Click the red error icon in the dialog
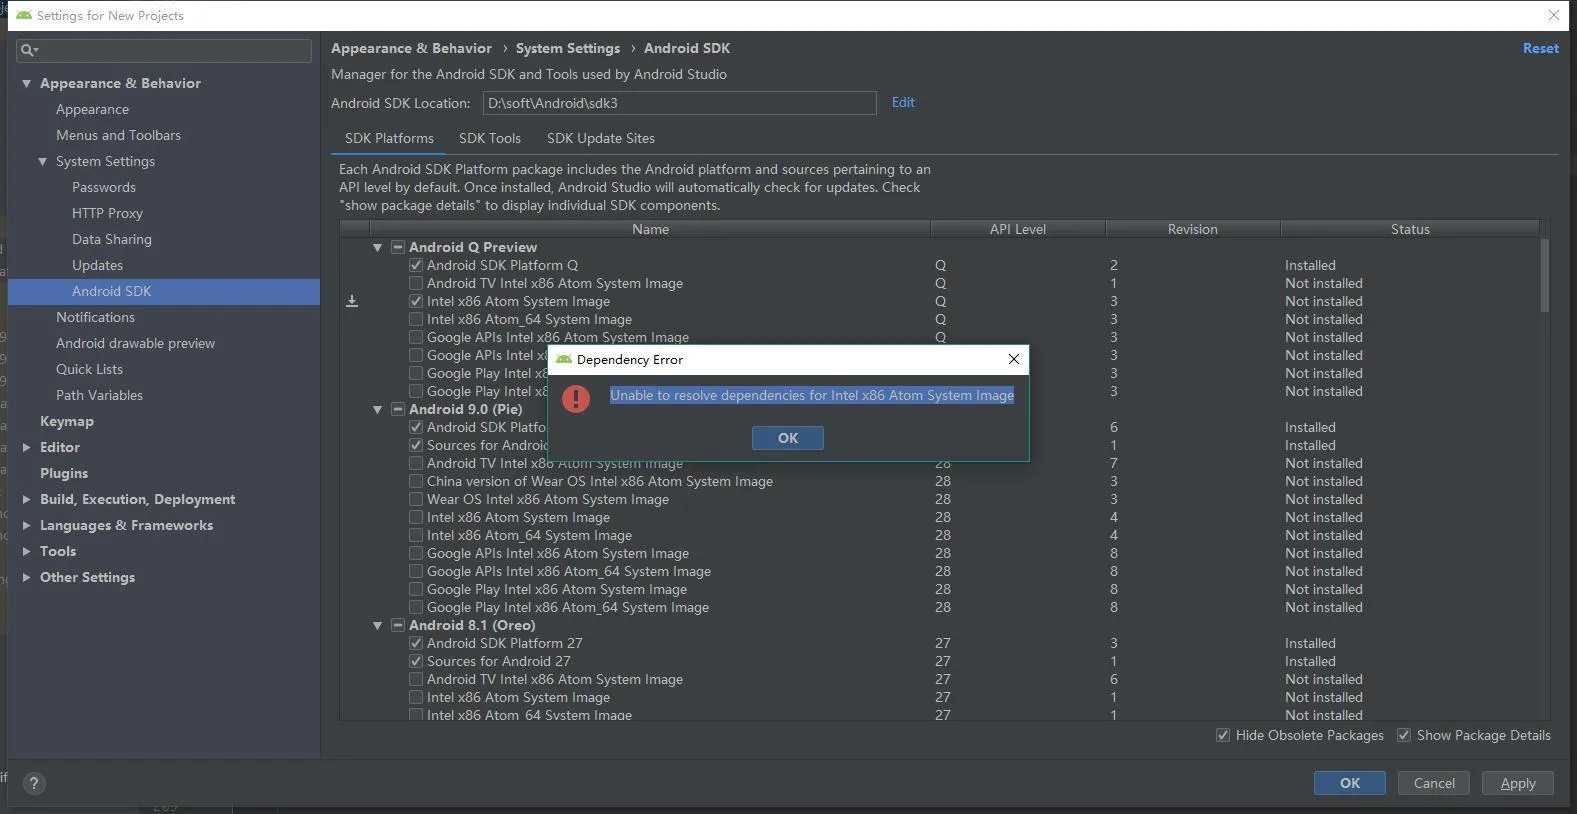 pos(576,398)
